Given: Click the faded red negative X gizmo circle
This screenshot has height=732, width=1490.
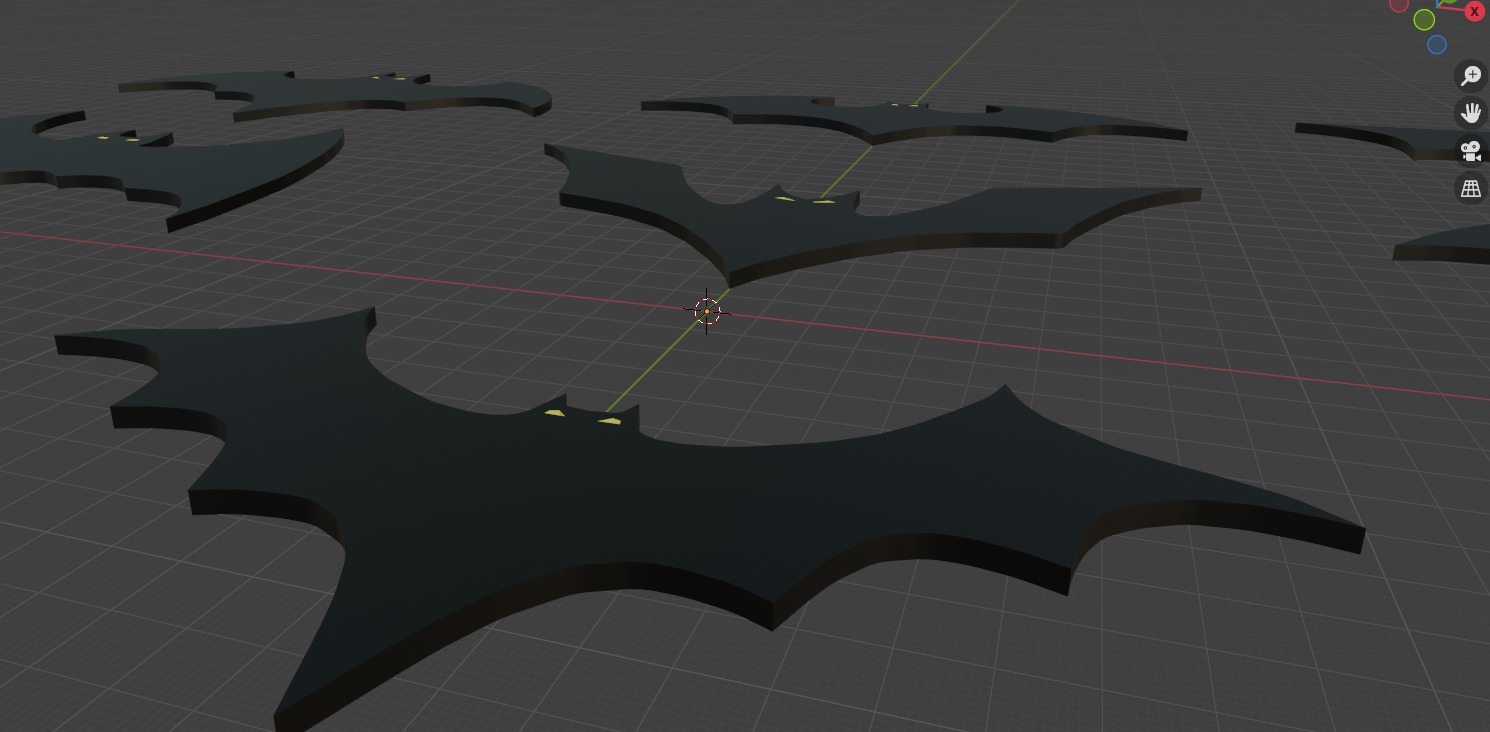Looking at the screenshot, I should (1399, 5).
